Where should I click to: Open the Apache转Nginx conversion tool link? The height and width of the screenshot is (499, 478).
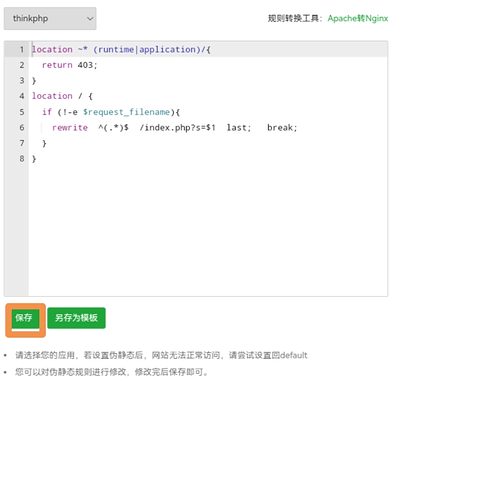(358, 18)
